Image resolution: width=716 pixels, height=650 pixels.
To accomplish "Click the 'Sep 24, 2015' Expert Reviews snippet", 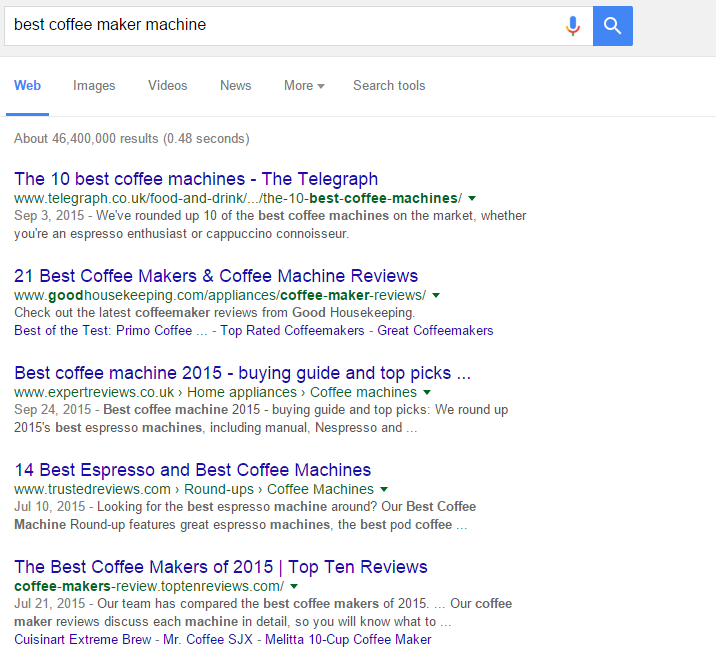I will click(261, 418).
